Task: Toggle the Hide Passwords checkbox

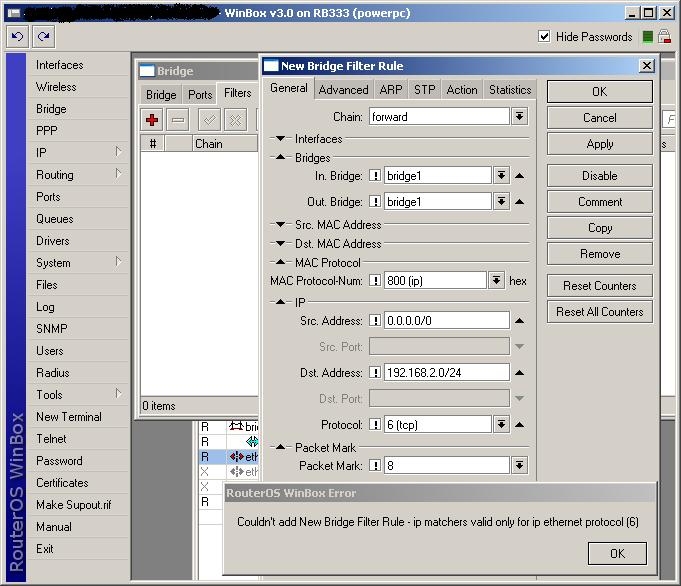Action: click(544, 37)
